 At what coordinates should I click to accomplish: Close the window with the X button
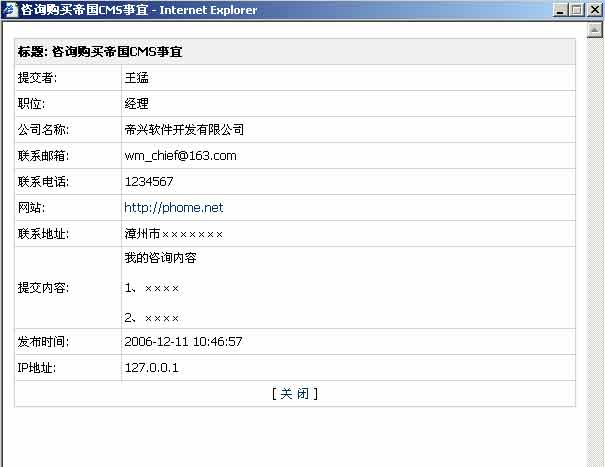(594, 10)
